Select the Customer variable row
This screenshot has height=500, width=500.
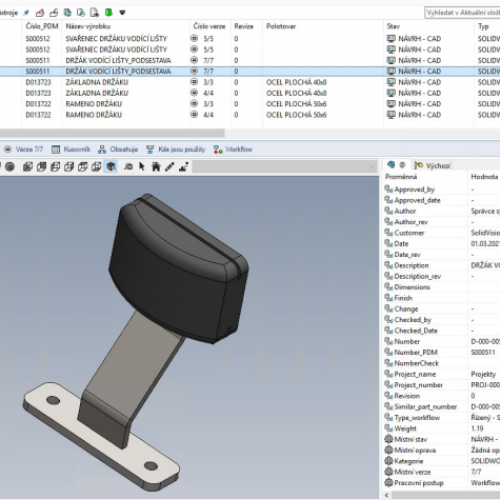click(442, 233)
